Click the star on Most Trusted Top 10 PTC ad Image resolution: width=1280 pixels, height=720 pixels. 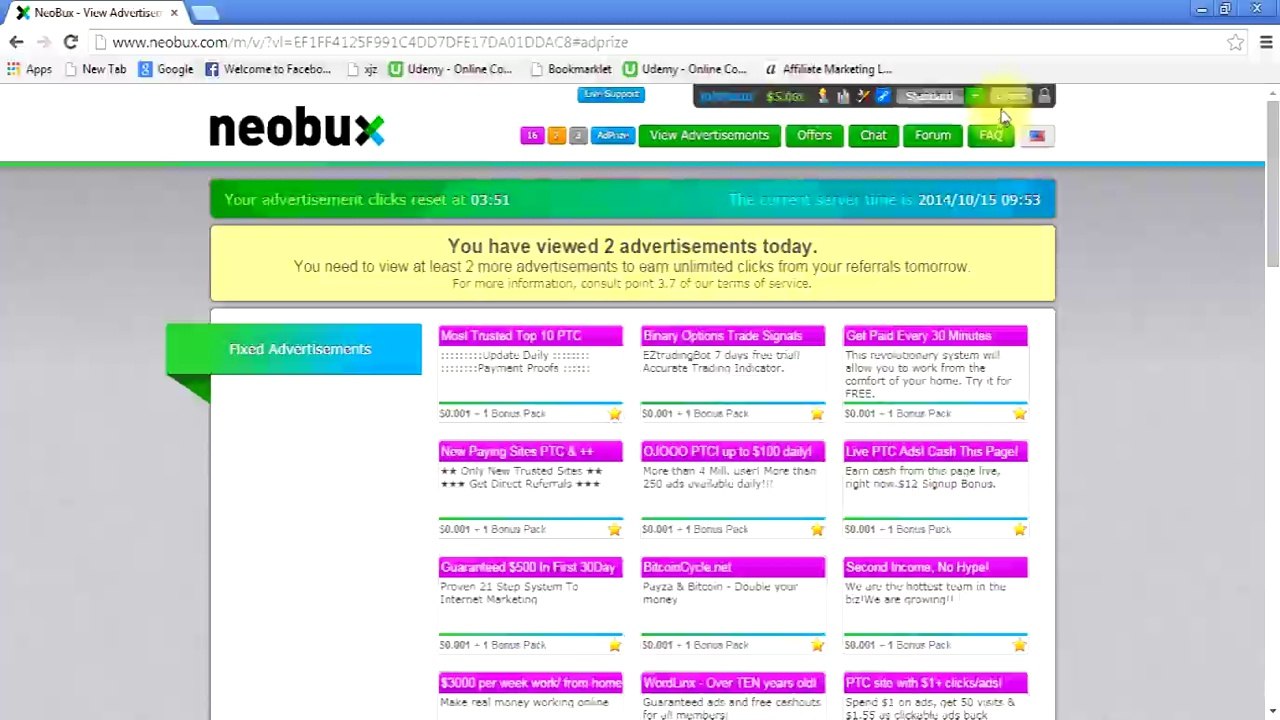coord(615,413)
